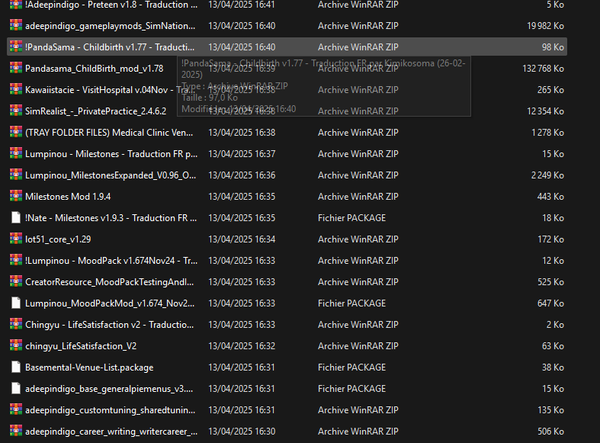Click the WinRAR icon of !PandaSama Childbirth v1.77
Screen dimensions: 600x443
pyautogui.click(x=16, y=47)
